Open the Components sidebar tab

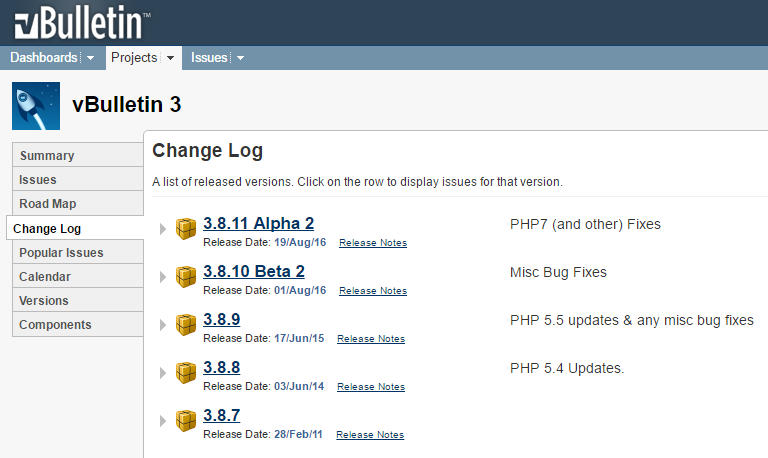click(x=78, y=324)
